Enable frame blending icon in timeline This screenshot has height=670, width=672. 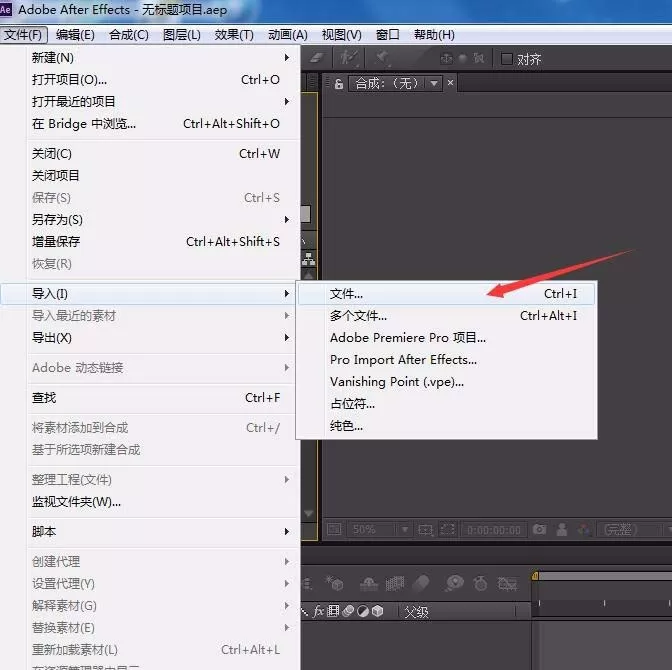point(395,583)
